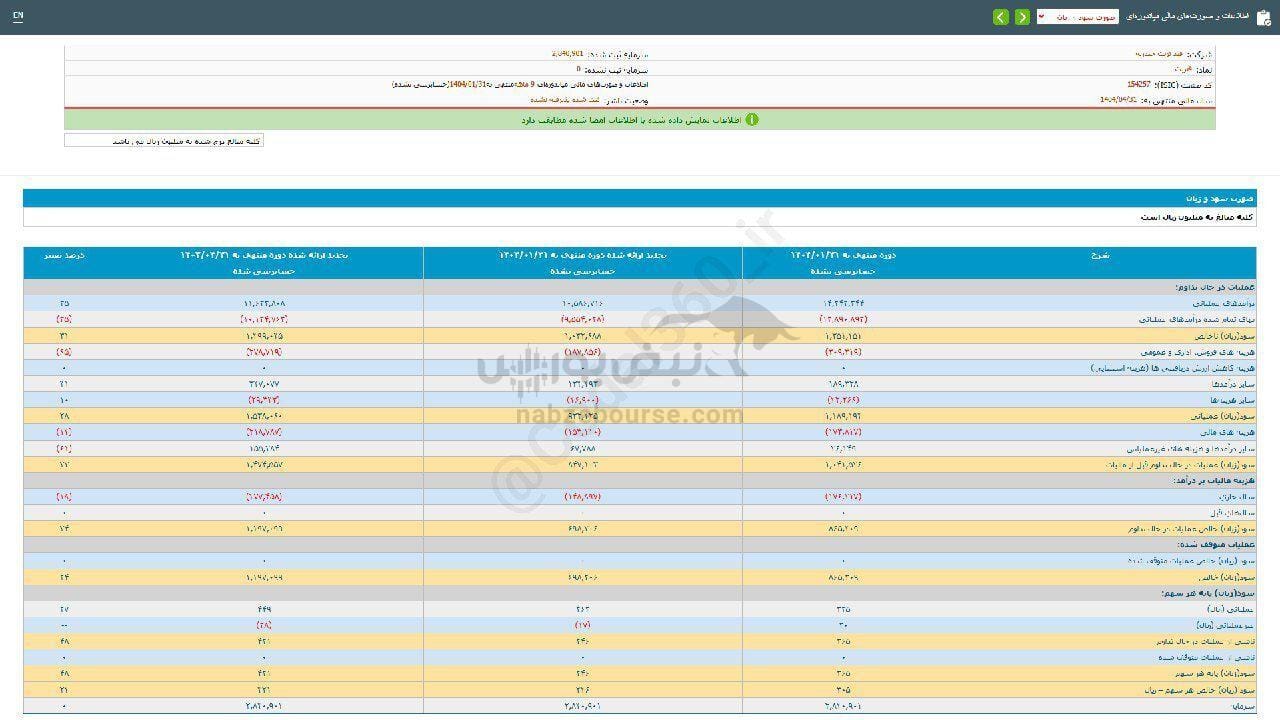The width and height of the screenshot is (1280, 720).
Task: Switch language by clicking the EN icon
Action: click(18, 16)
